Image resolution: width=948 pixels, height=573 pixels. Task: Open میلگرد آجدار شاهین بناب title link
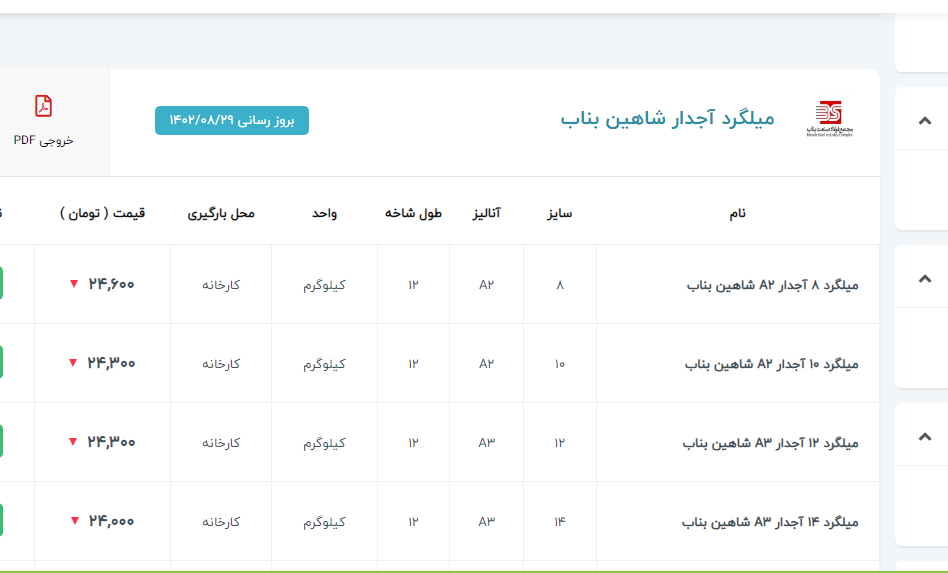point(667,120)
